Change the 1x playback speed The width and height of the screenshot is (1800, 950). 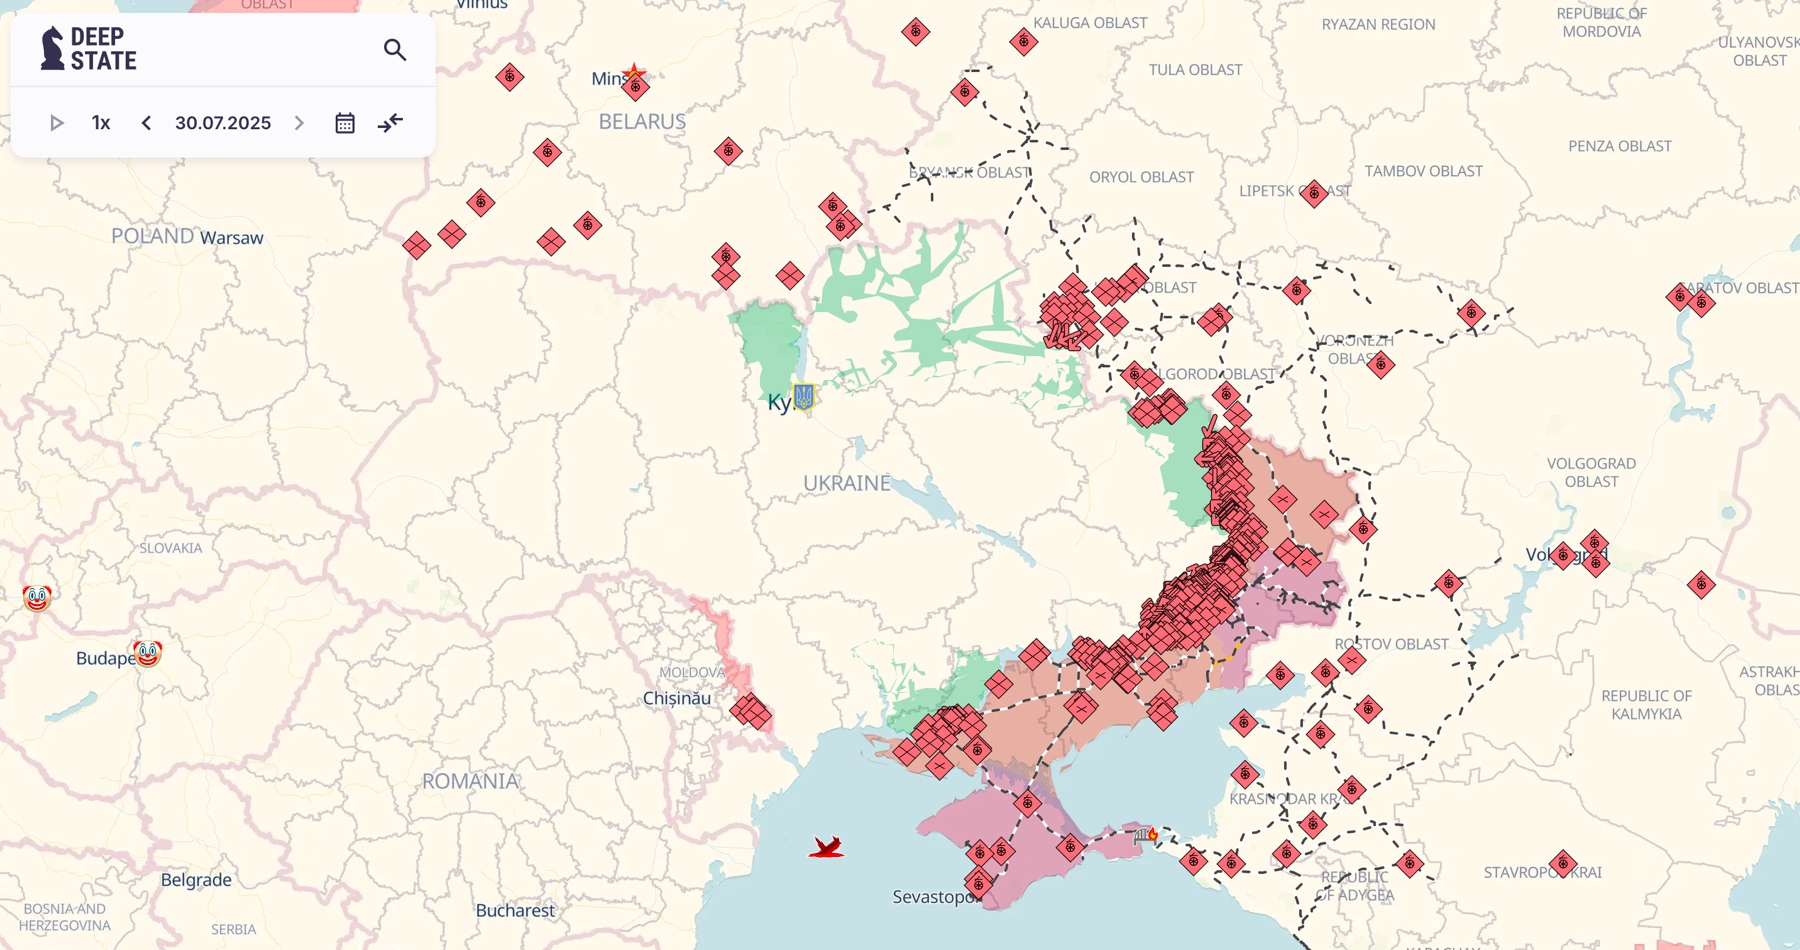click(101, 123)
